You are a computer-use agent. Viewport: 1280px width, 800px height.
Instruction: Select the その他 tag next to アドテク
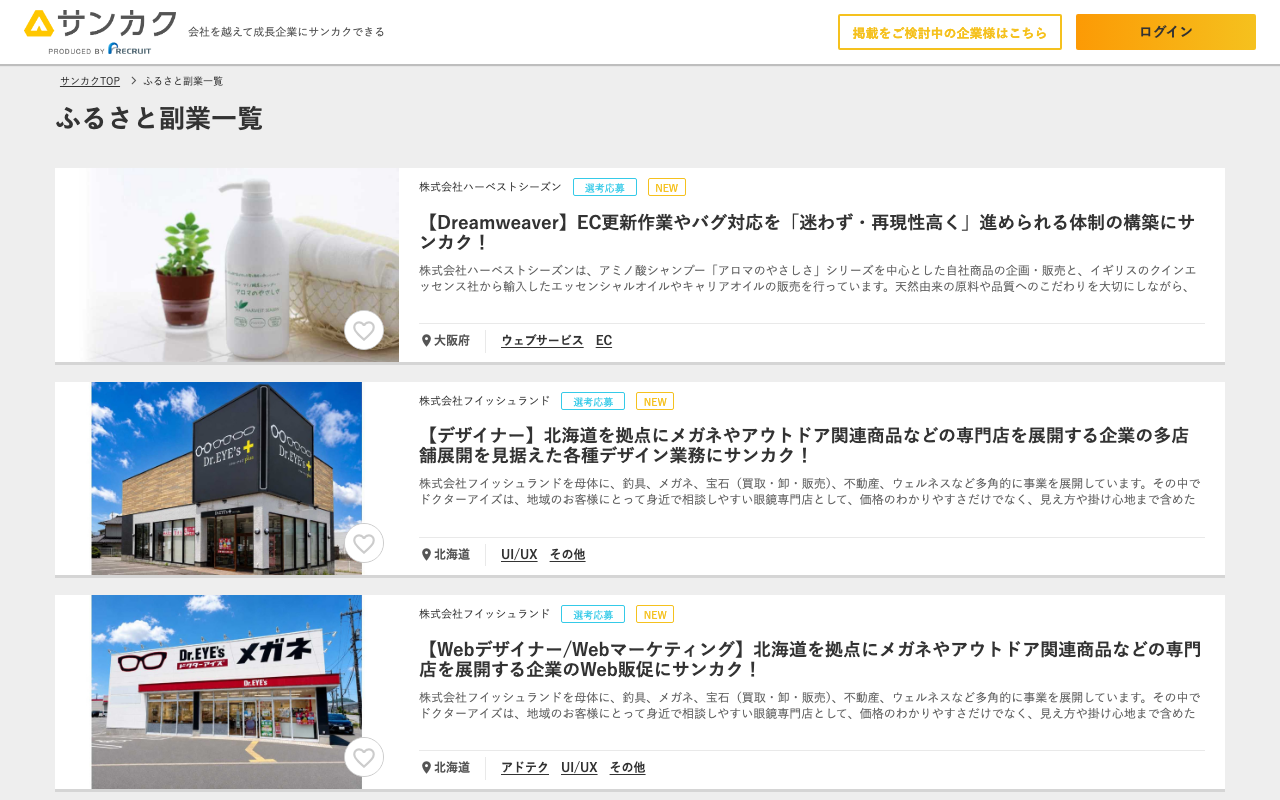pos(627,768)
